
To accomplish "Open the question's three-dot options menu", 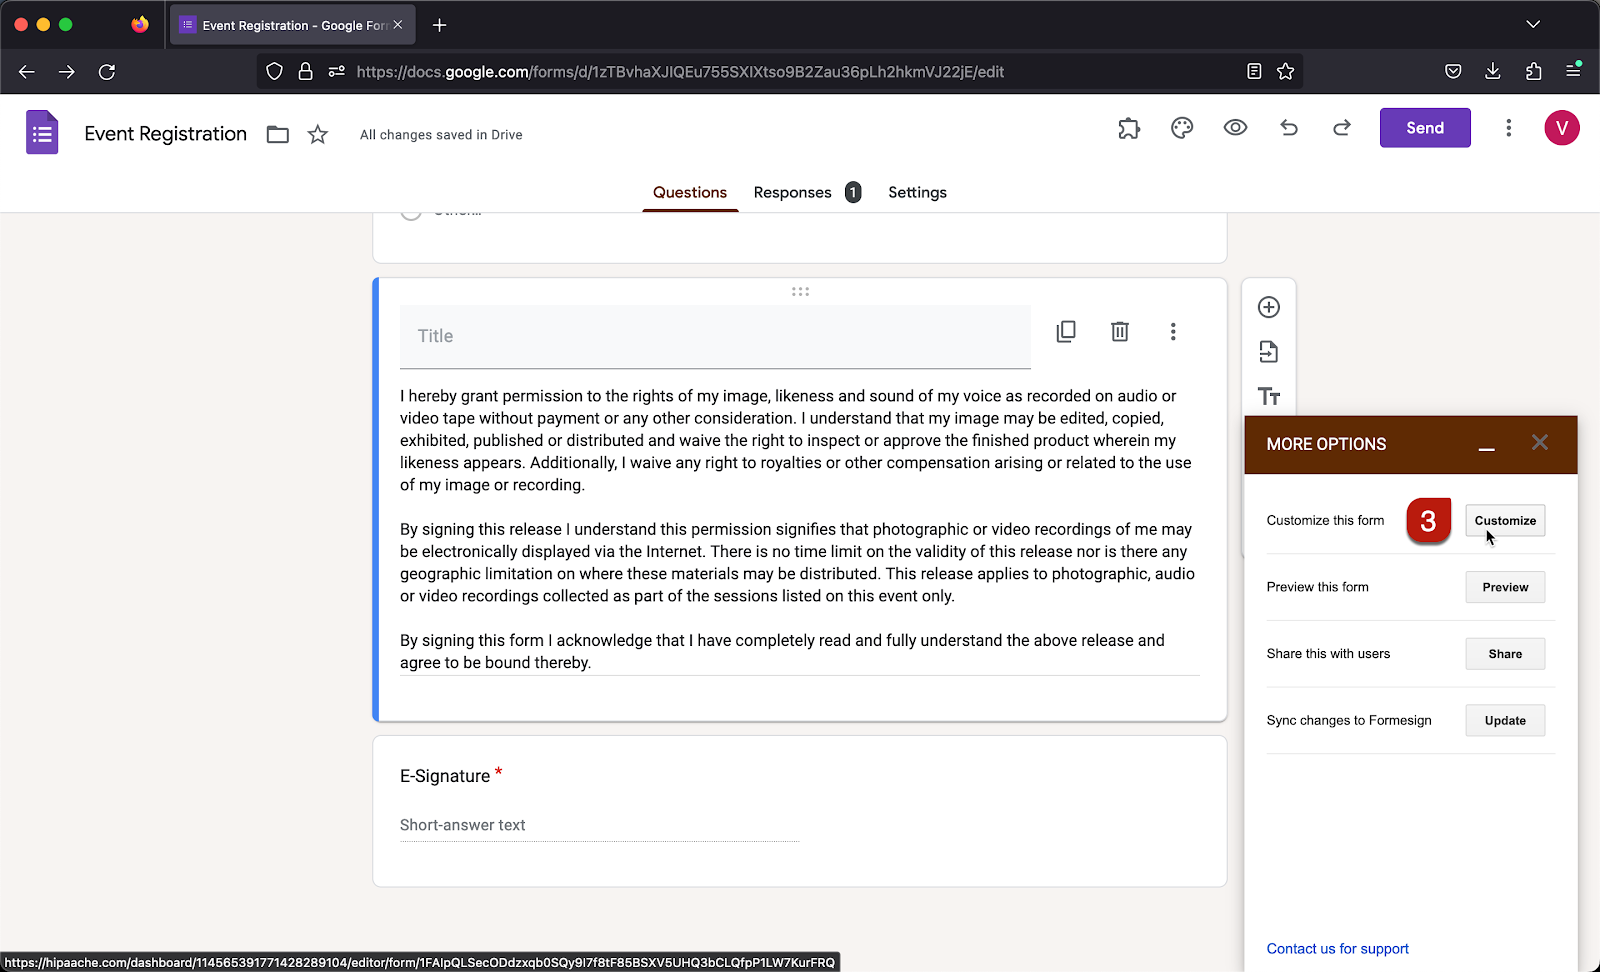I will [1173, 331].
